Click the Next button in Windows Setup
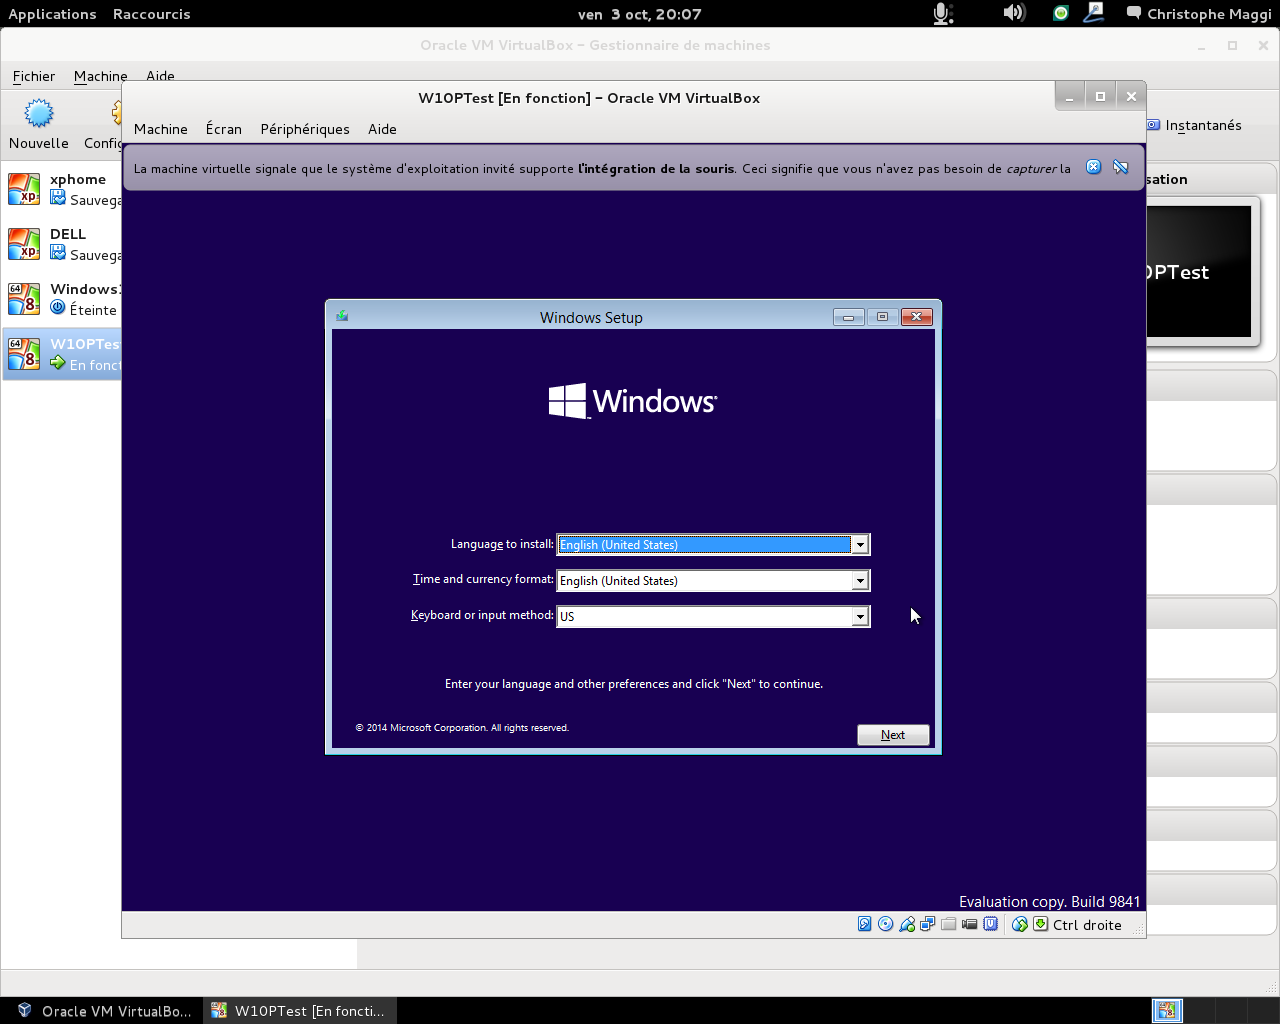 point(893,735)
